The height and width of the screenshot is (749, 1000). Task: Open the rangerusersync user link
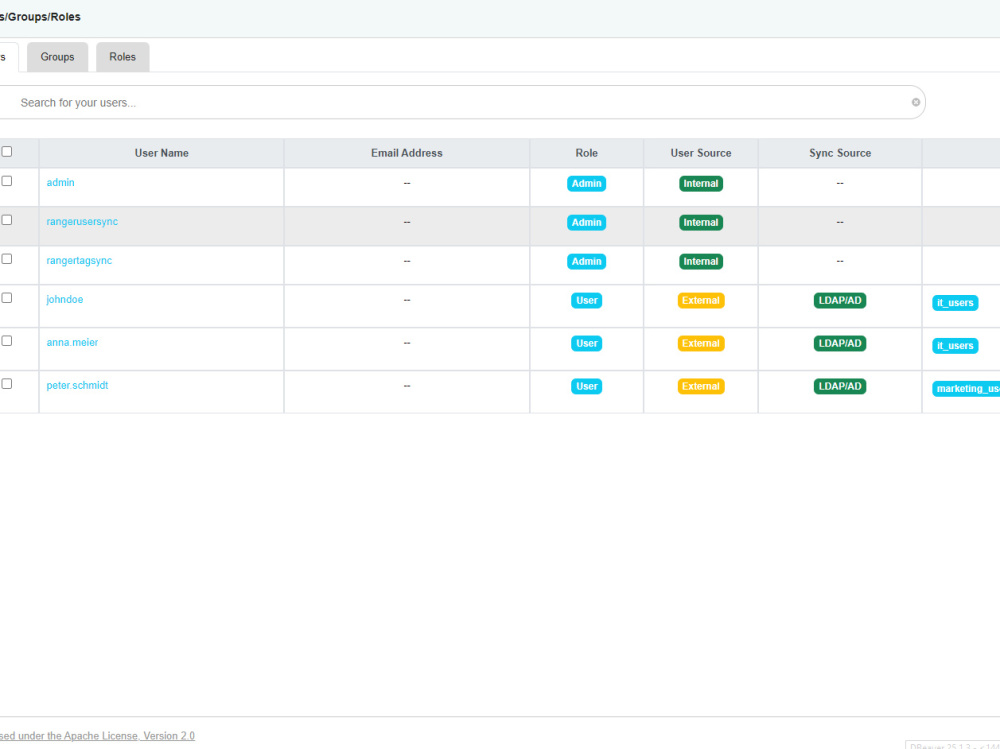[82, 221]
